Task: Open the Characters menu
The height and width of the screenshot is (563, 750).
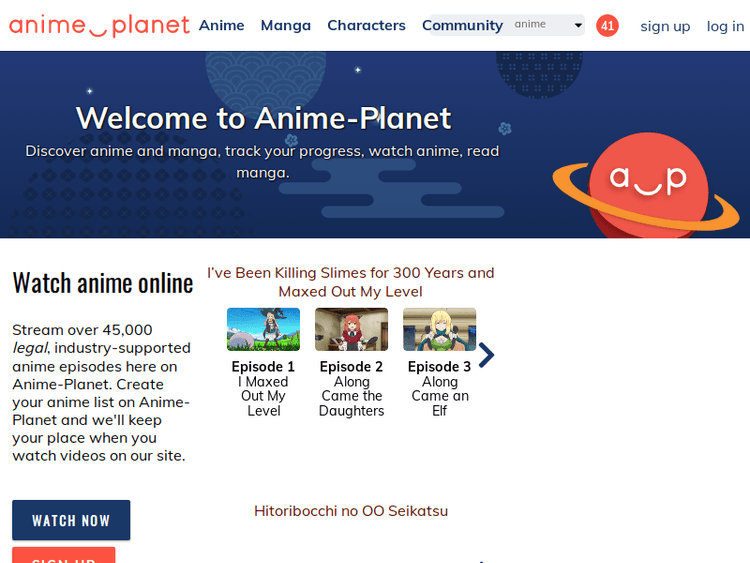Action: click(366, 25)
